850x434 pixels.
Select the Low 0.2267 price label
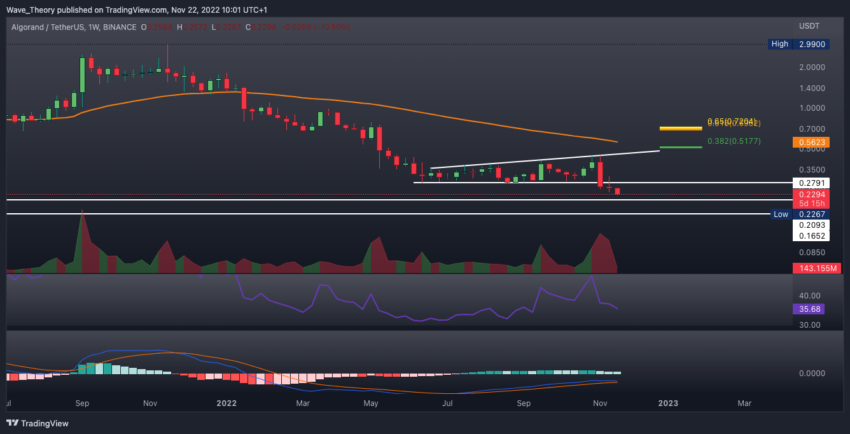pos(799,215)
